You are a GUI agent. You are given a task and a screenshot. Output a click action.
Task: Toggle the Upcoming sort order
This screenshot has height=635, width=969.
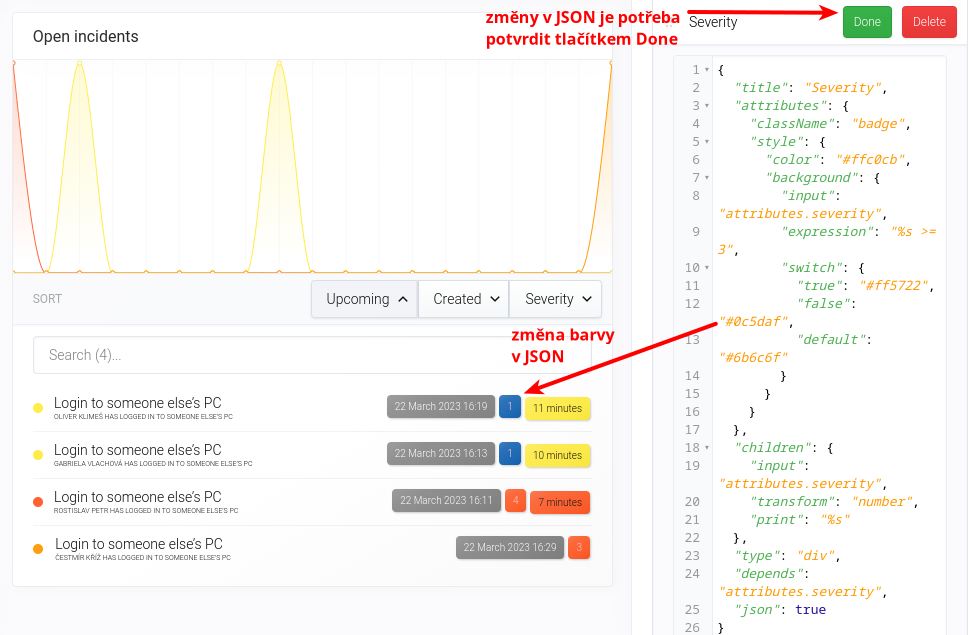click(x=364, y=299)
